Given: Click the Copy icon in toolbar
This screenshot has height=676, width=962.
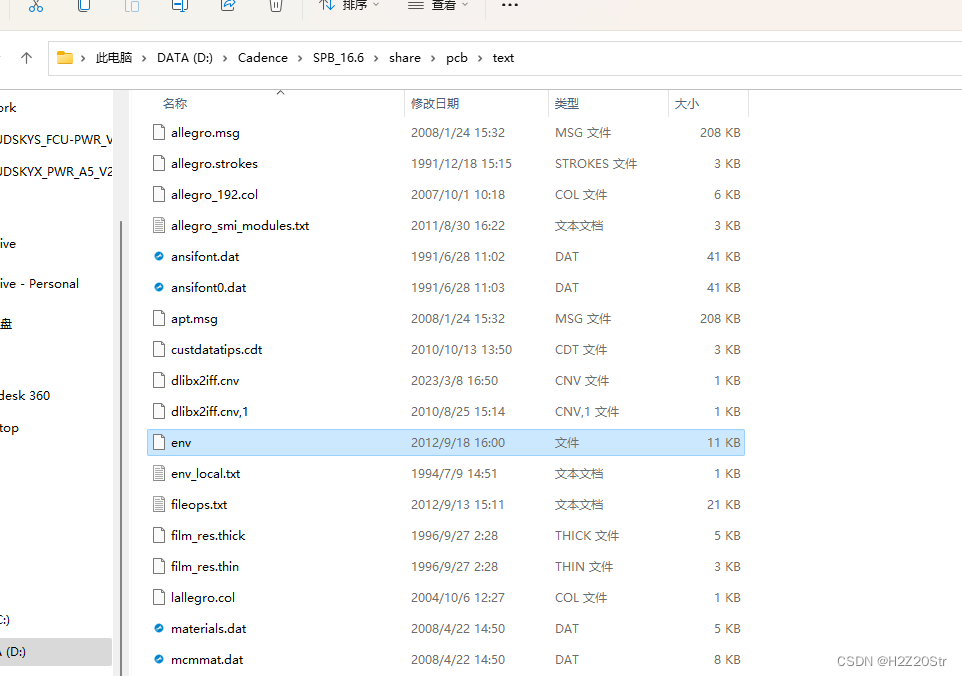Looking at the screenshot, I should click(x=84, y=6).
